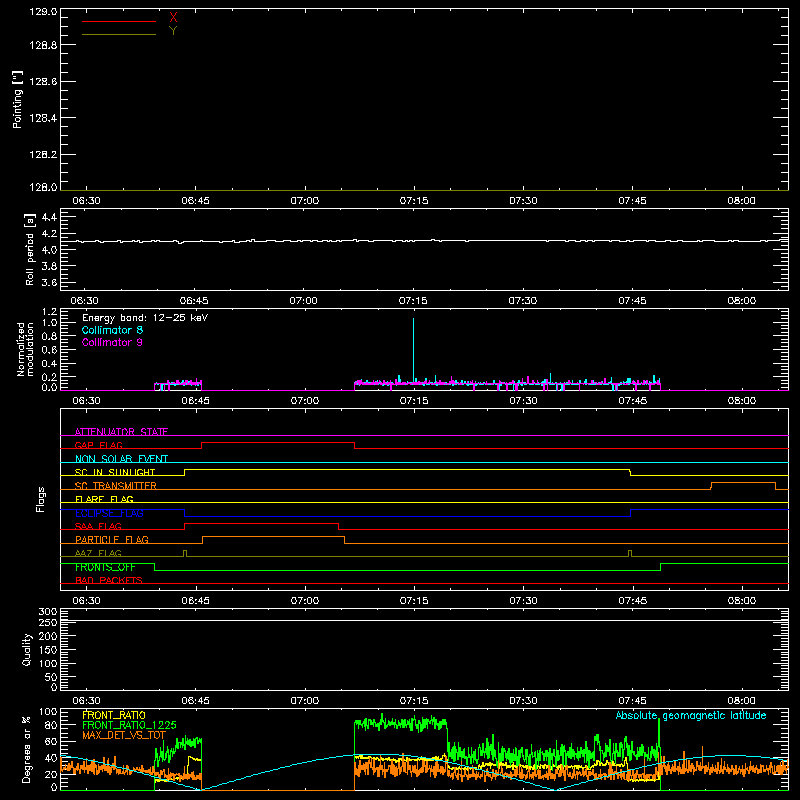Click the AAZ_FLAG label

[98, 553]
